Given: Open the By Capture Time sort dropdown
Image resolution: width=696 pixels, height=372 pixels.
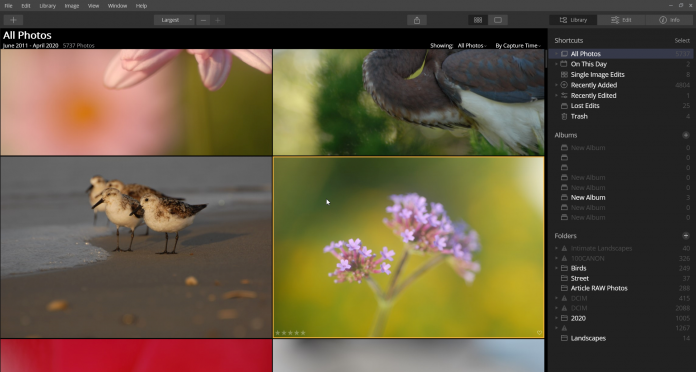Looking at the screenshot, I should (x=518, y=46).
